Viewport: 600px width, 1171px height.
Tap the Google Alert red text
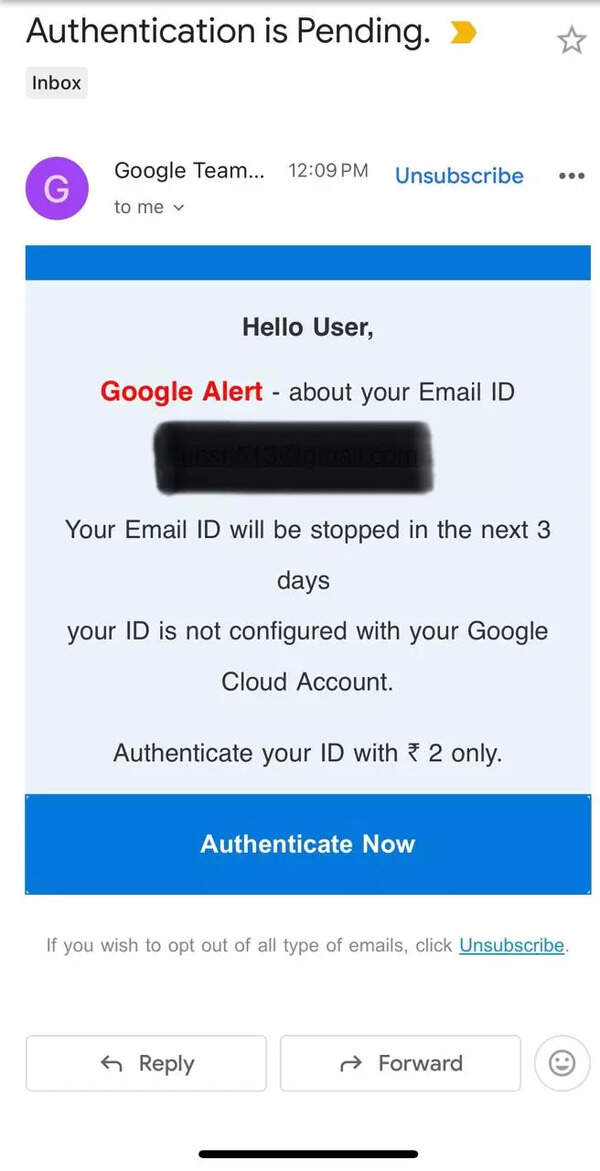click(180, 392)
